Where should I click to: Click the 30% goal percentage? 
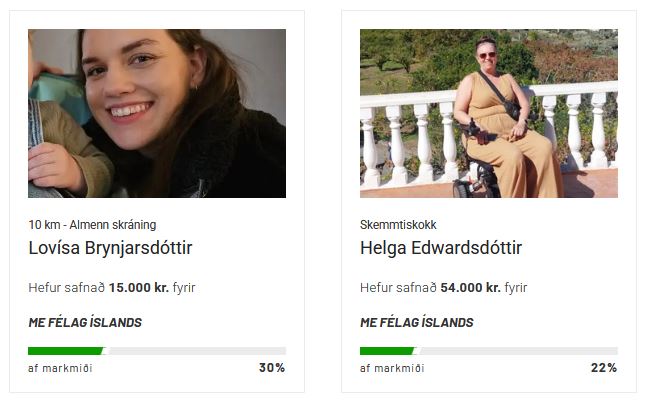pos(272,368)
